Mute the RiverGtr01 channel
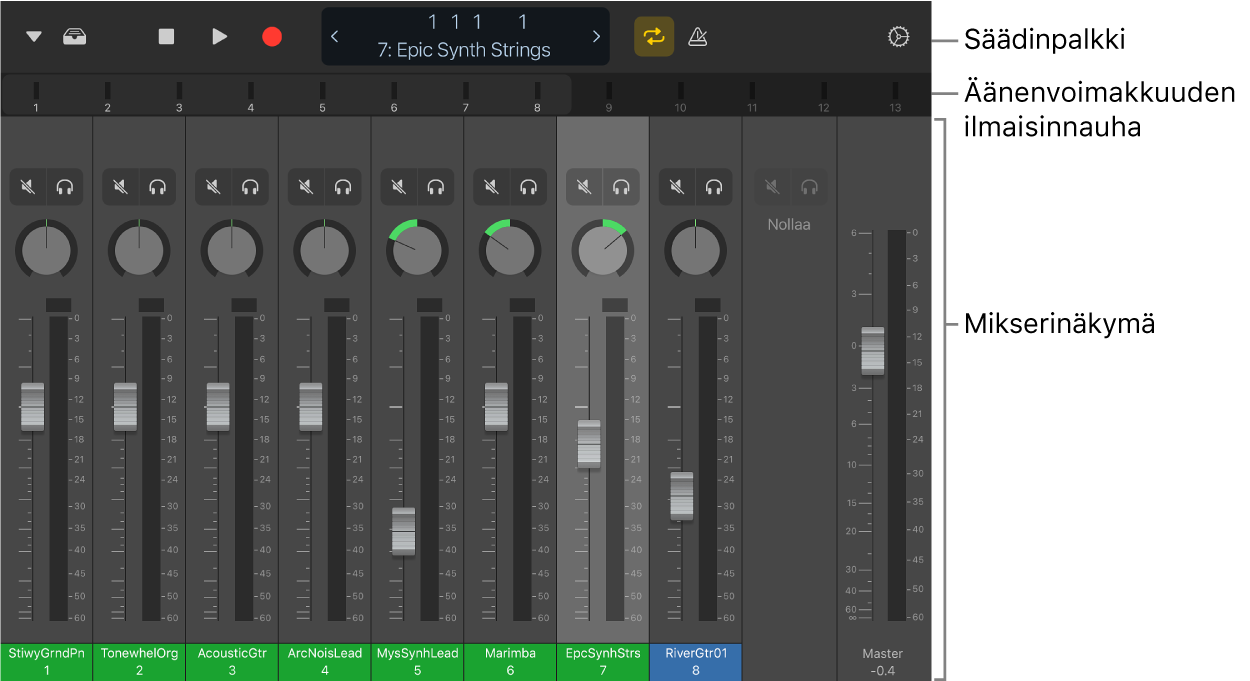The width and height of the screenshot is (1250, 681). pos(677,186)
